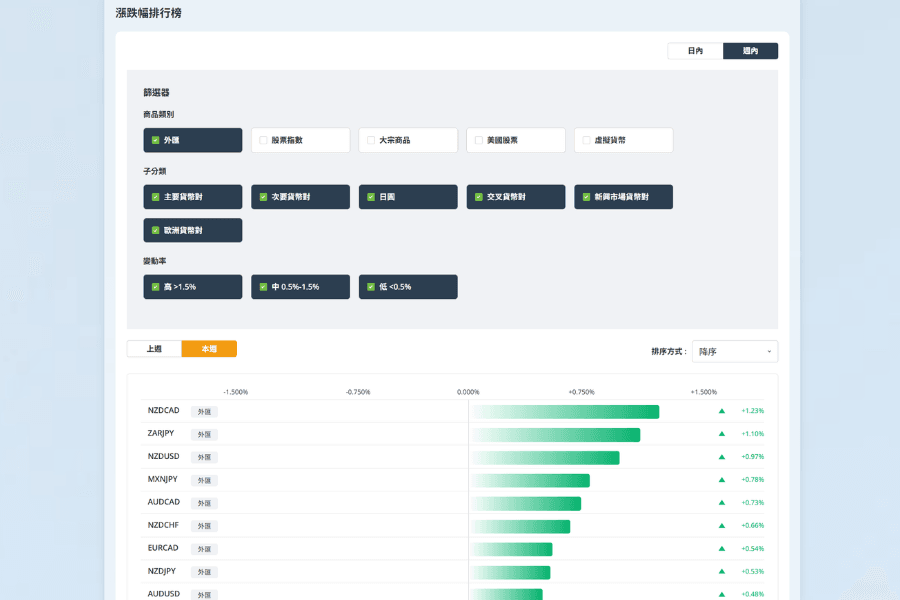Click the 外匯 tag beside ZARJPY

204,435
